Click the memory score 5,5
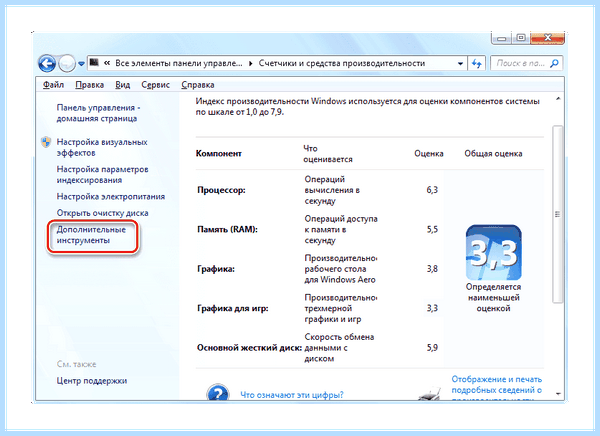600x436 pixels. pos(432,229)
